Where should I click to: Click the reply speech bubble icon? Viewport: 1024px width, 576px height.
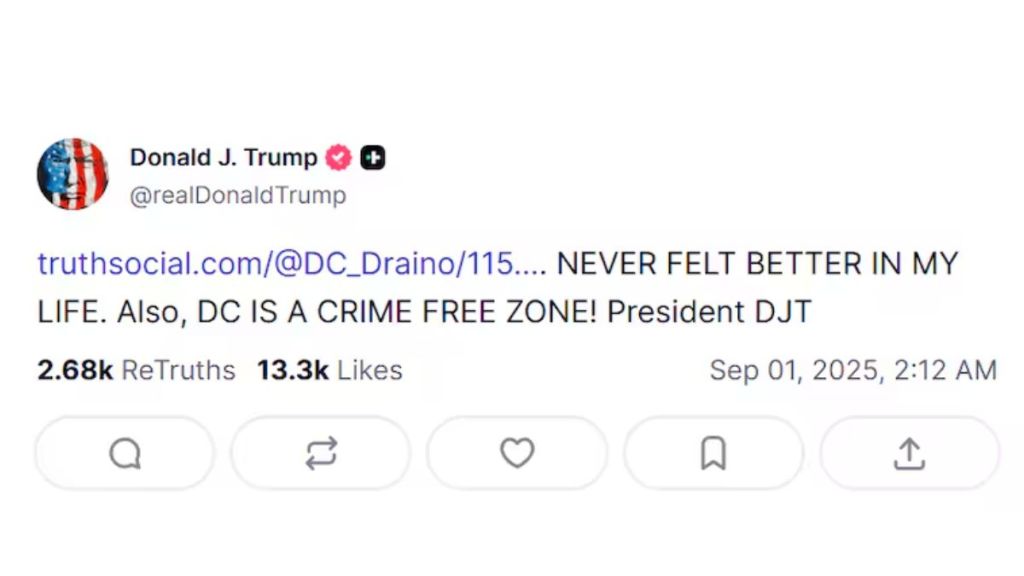[125, 453]
